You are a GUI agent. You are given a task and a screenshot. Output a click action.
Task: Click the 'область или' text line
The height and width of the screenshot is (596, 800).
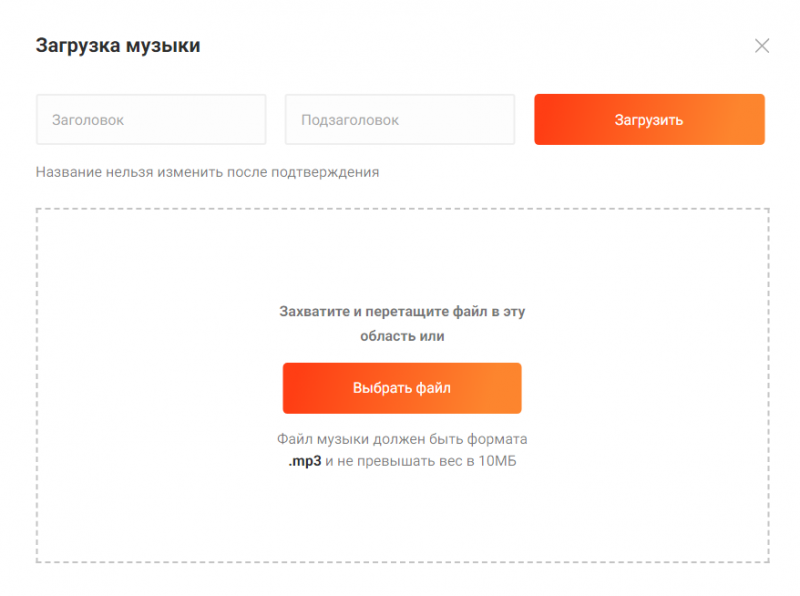pyautogui.click(x=402, y=336)
